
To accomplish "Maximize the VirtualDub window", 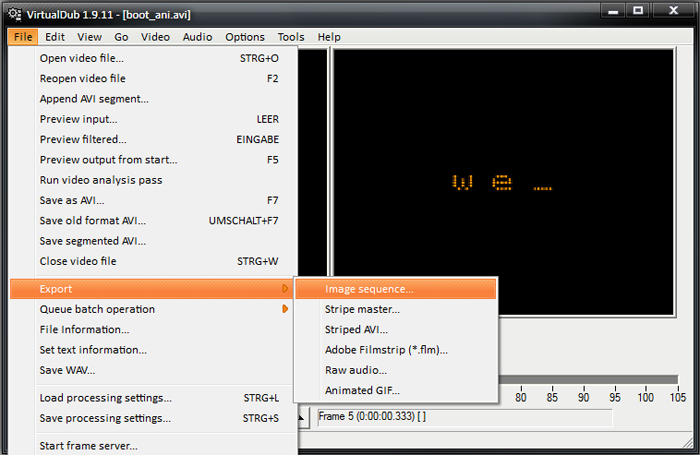I will (x=638, y=11).
